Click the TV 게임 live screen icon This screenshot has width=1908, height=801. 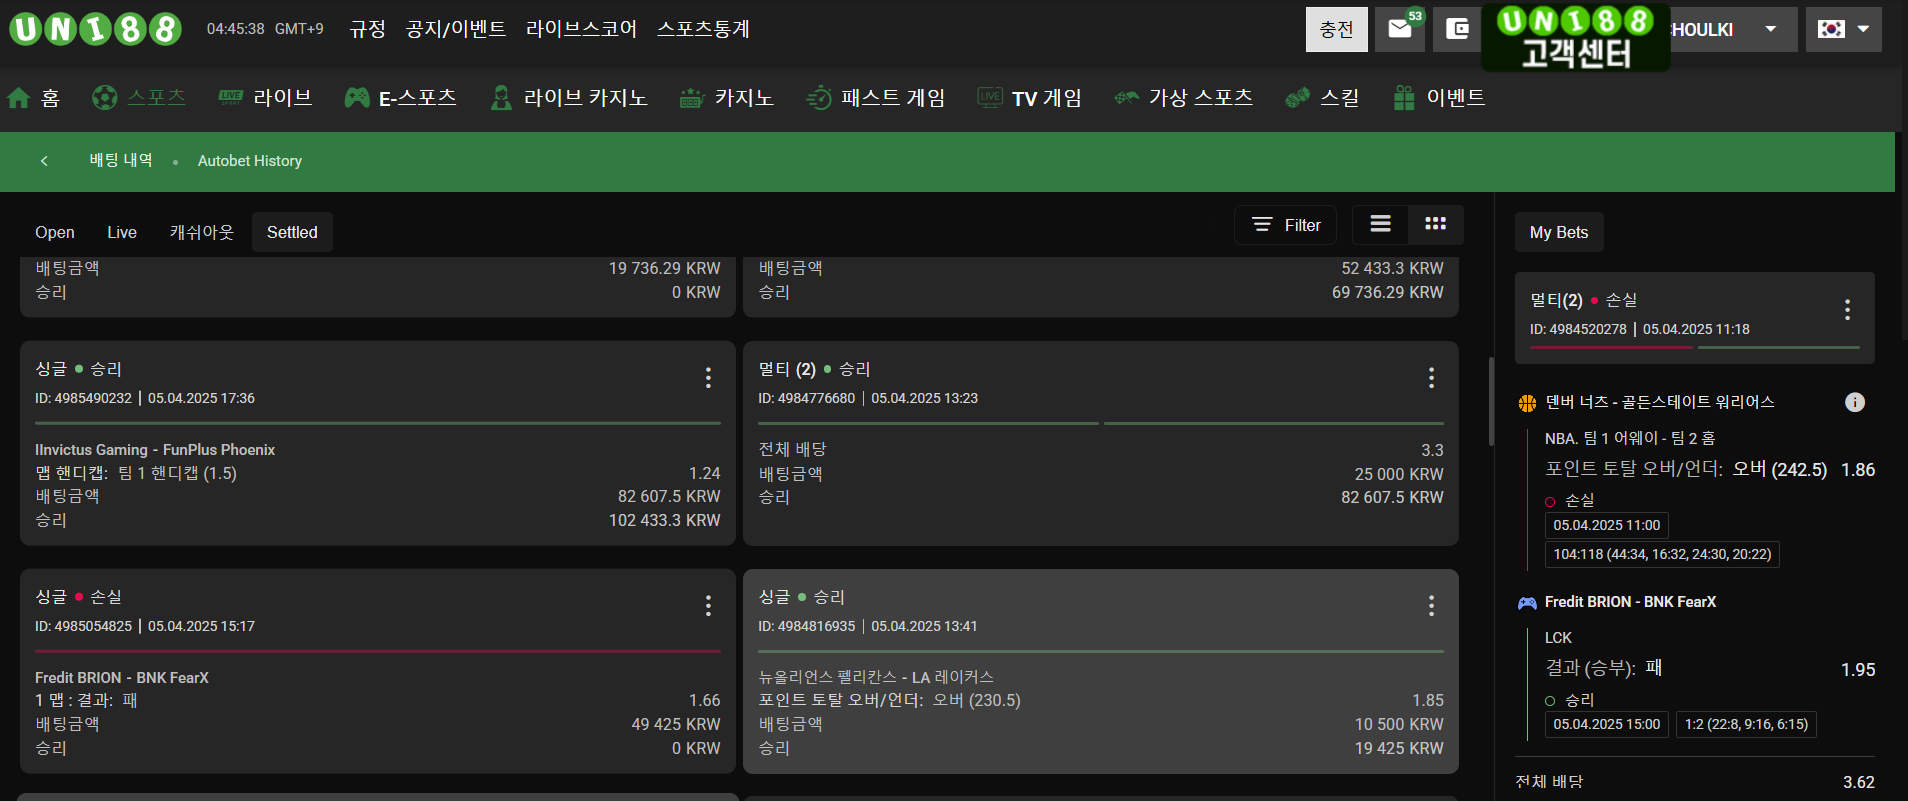click(x=990, y=97)
